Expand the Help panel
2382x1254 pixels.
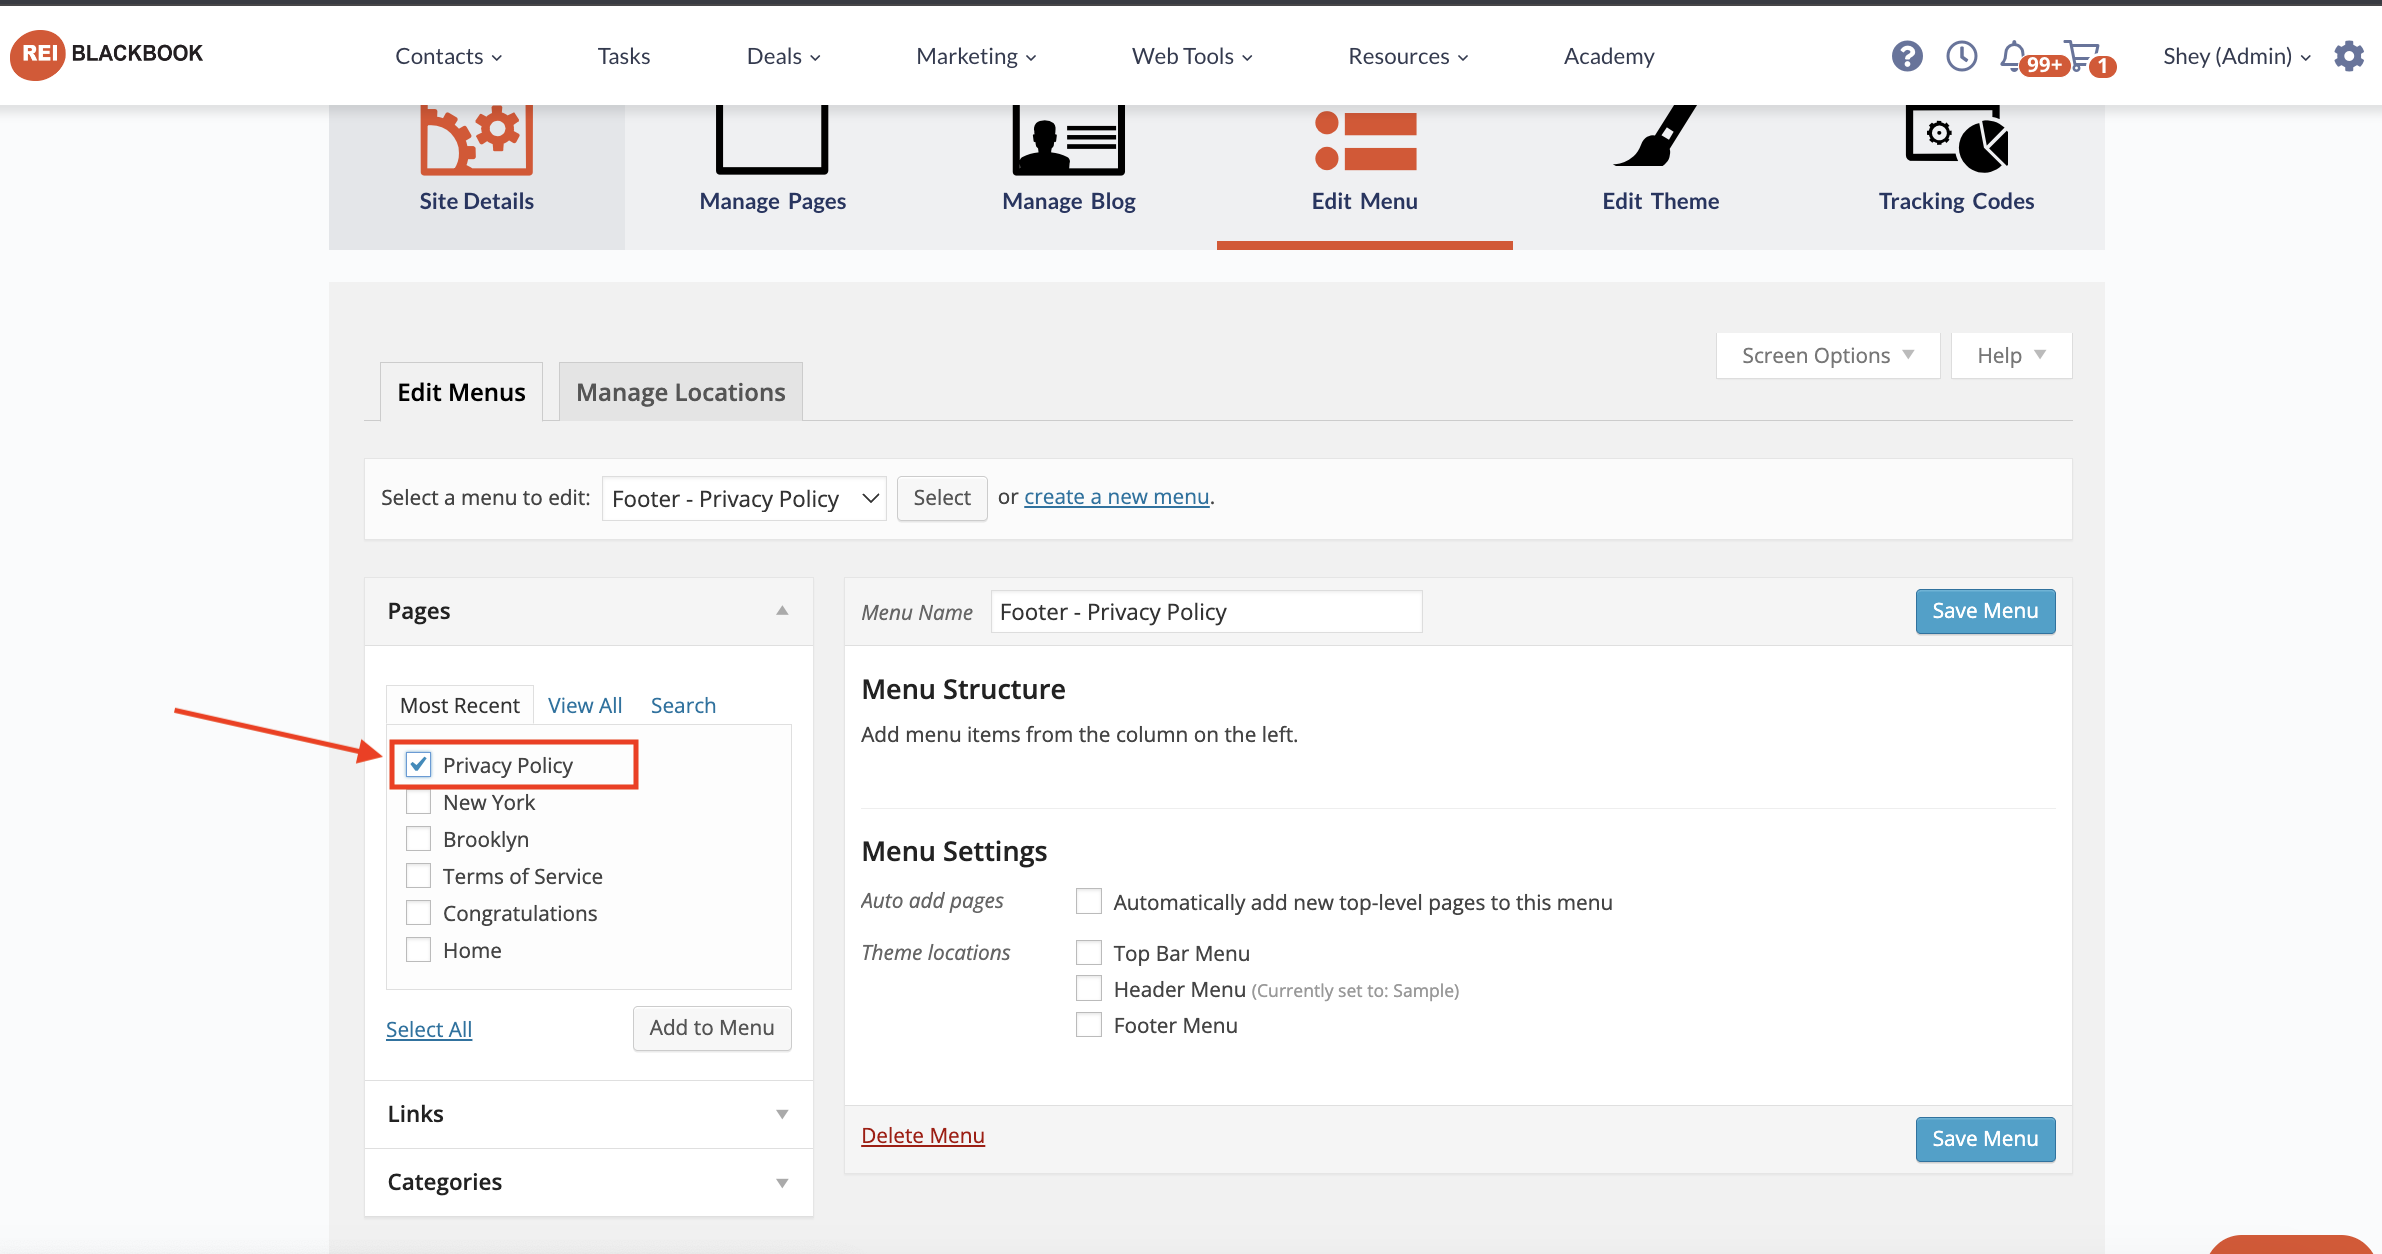pos(2011,356)
